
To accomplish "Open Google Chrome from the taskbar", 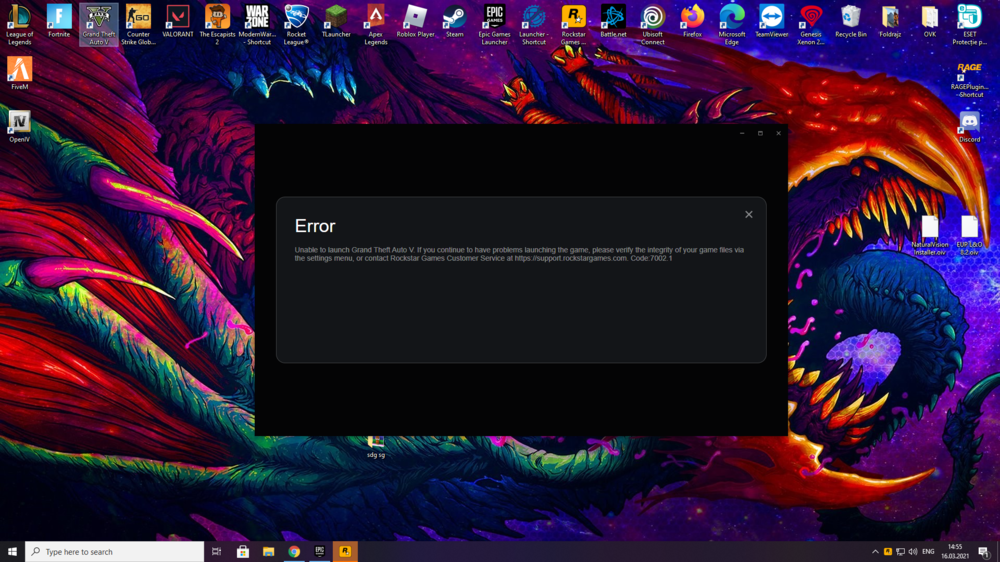I will pyautogui.click(x=294, y=551).
